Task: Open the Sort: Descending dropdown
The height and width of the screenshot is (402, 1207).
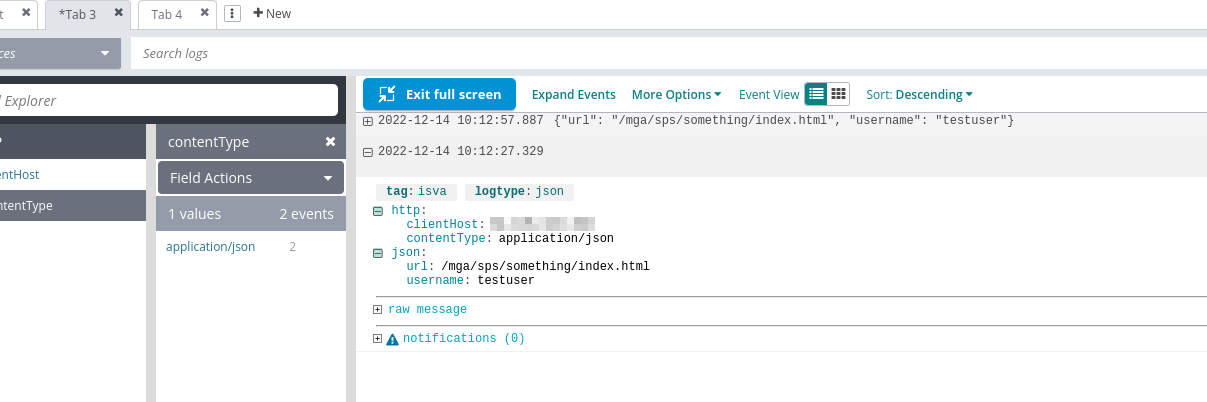Action: [x=919, y=95]
